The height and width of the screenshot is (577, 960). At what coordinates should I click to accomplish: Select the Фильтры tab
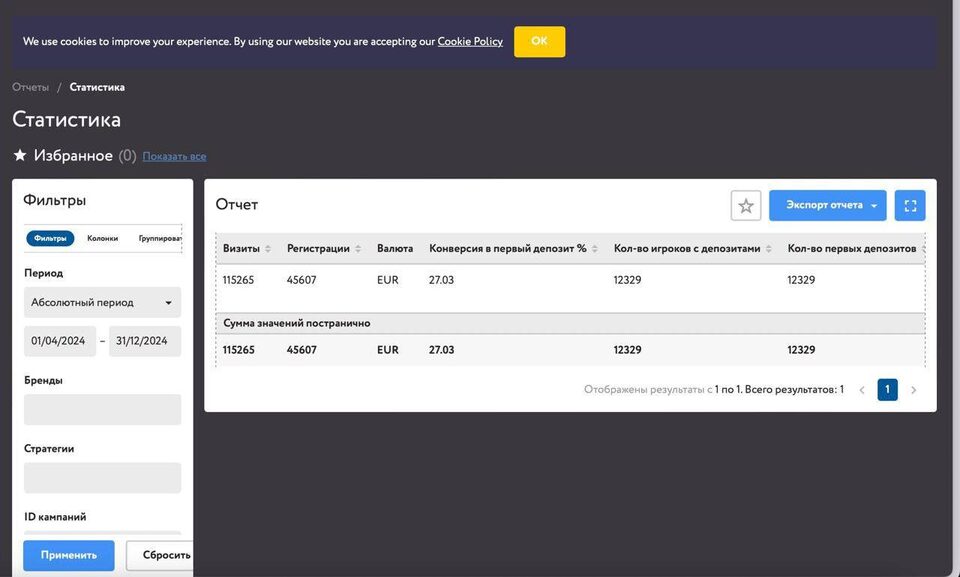click(50, 238)
